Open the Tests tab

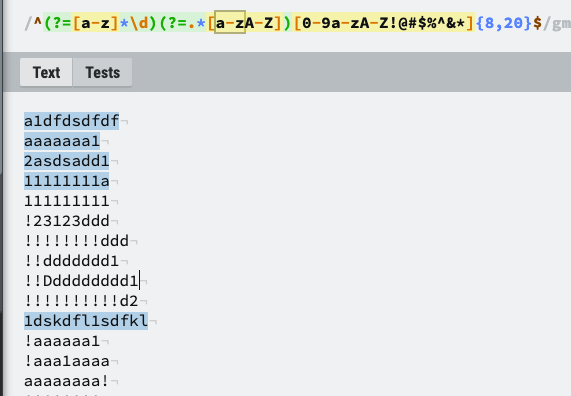[102, 72]
